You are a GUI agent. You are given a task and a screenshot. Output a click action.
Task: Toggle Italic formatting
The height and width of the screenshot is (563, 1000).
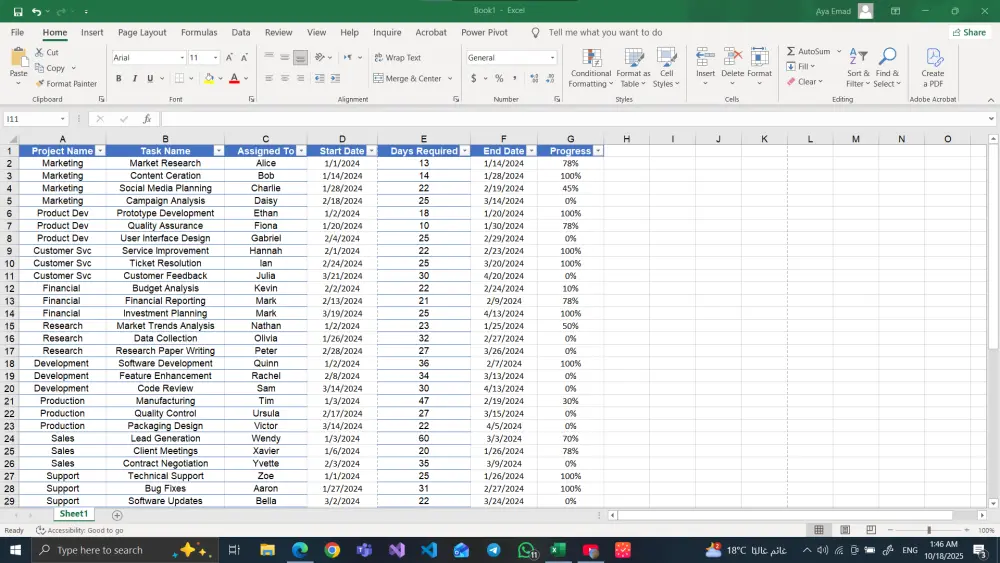(x=135, y=78)
